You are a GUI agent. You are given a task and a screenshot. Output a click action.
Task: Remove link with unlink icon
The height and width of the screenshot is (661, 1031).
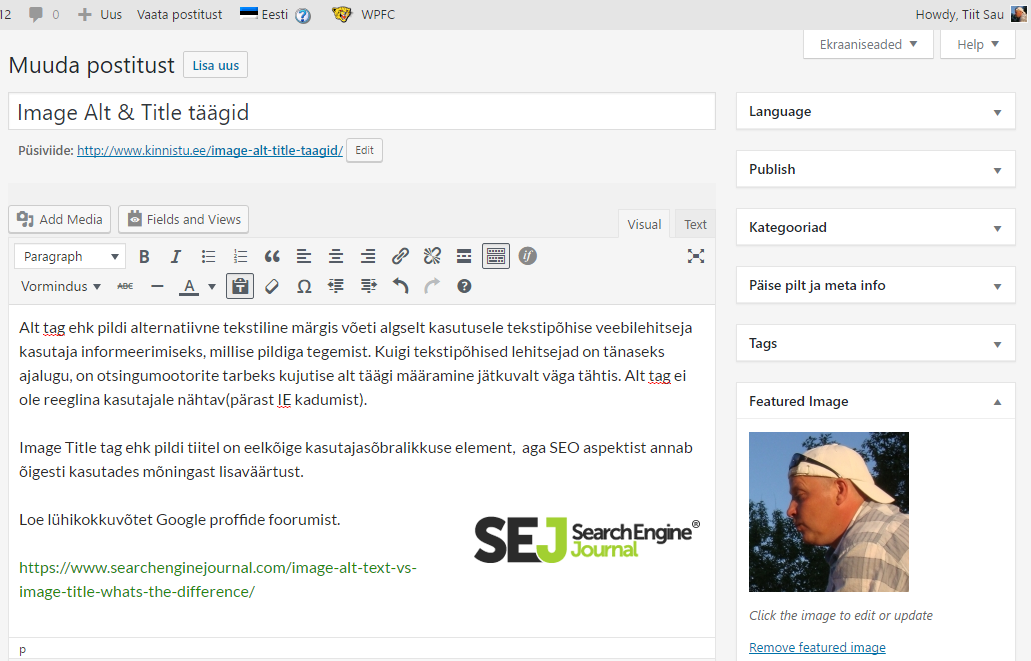(x=432, y=257)
